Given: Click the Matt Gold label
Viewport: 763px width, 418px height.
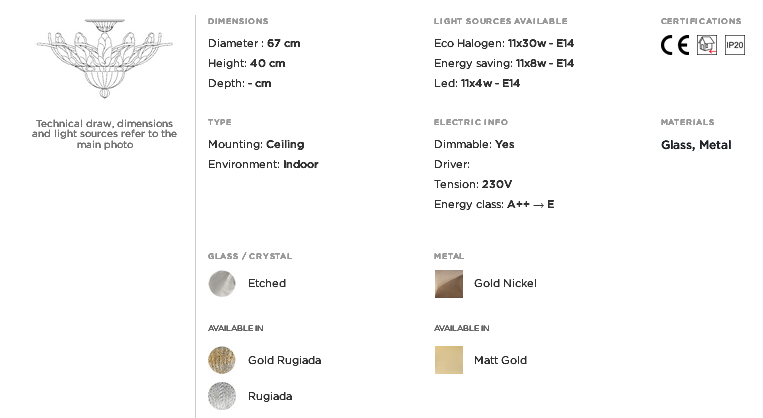Looking at the screenshot, I should (500, 360).
